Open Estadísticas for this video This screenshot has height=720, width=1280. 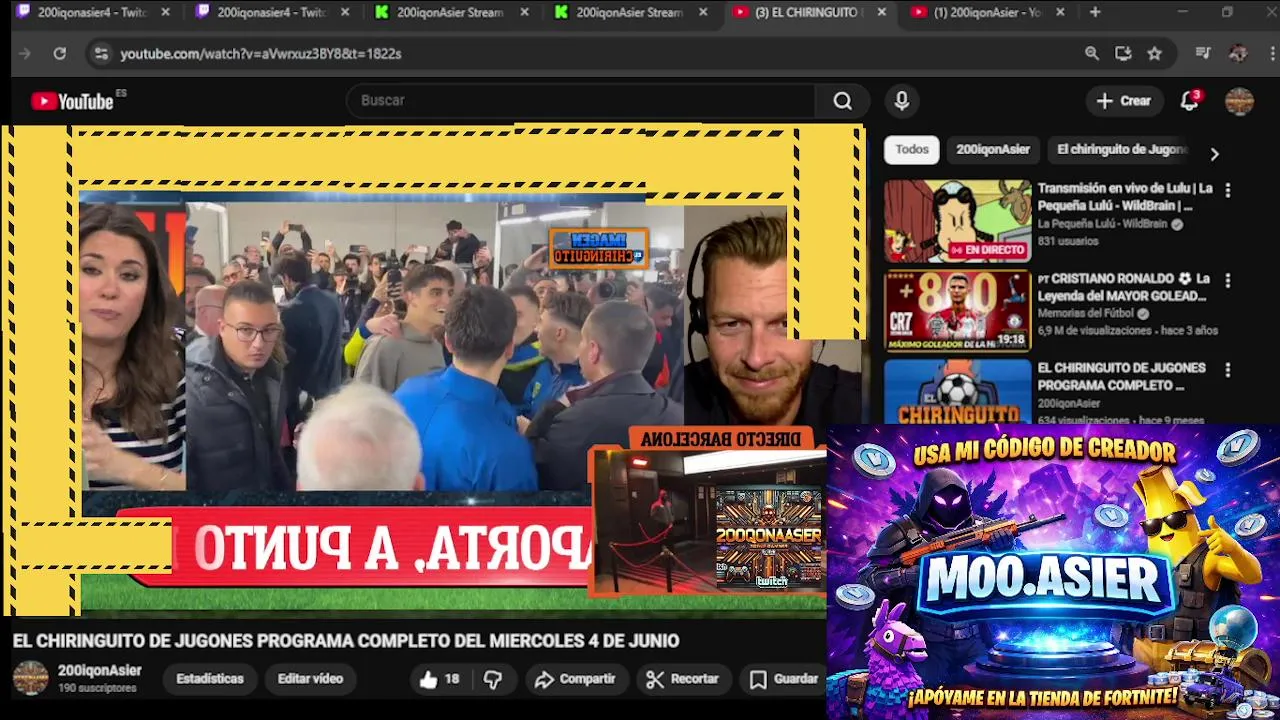pos(210,679)
